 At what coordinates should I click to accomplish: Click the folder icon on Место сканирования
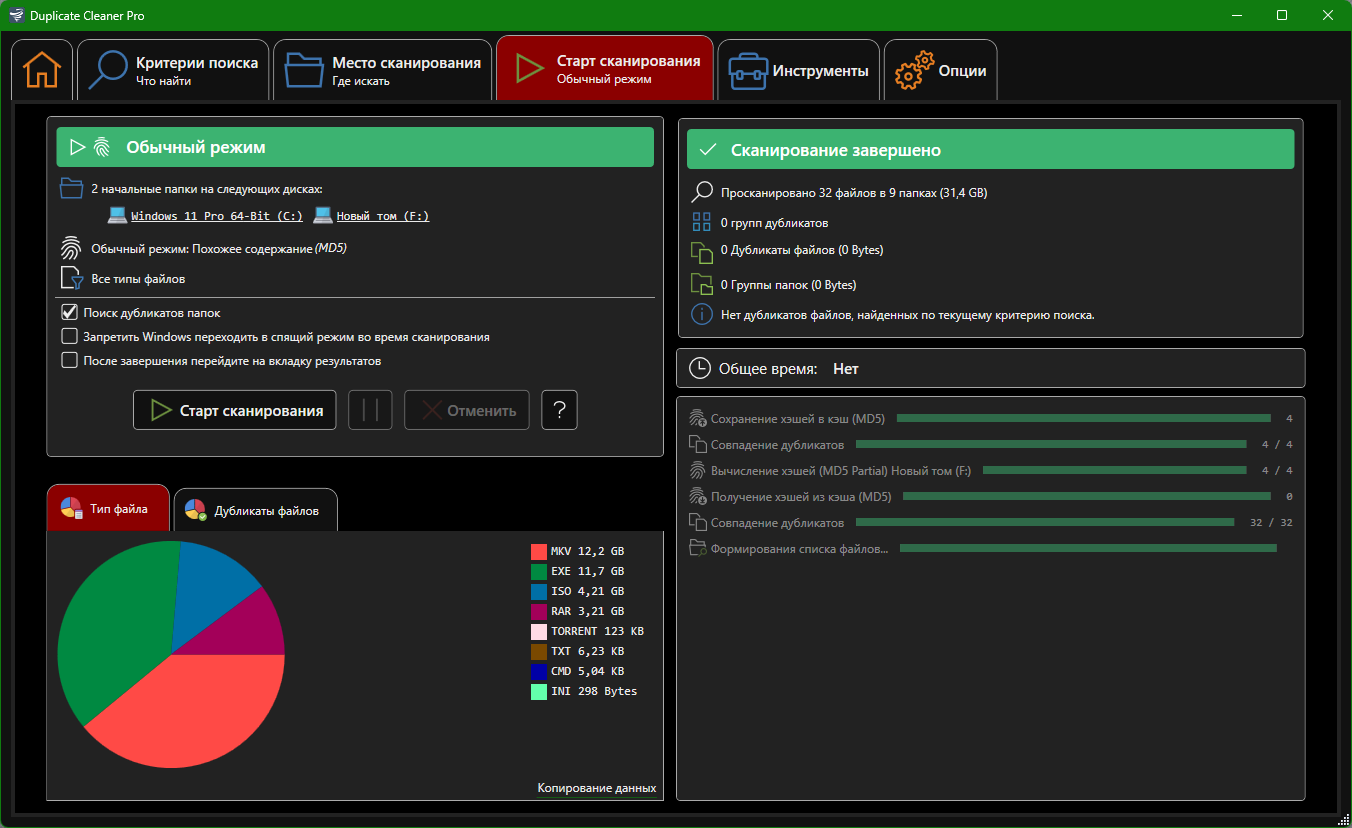303,70
